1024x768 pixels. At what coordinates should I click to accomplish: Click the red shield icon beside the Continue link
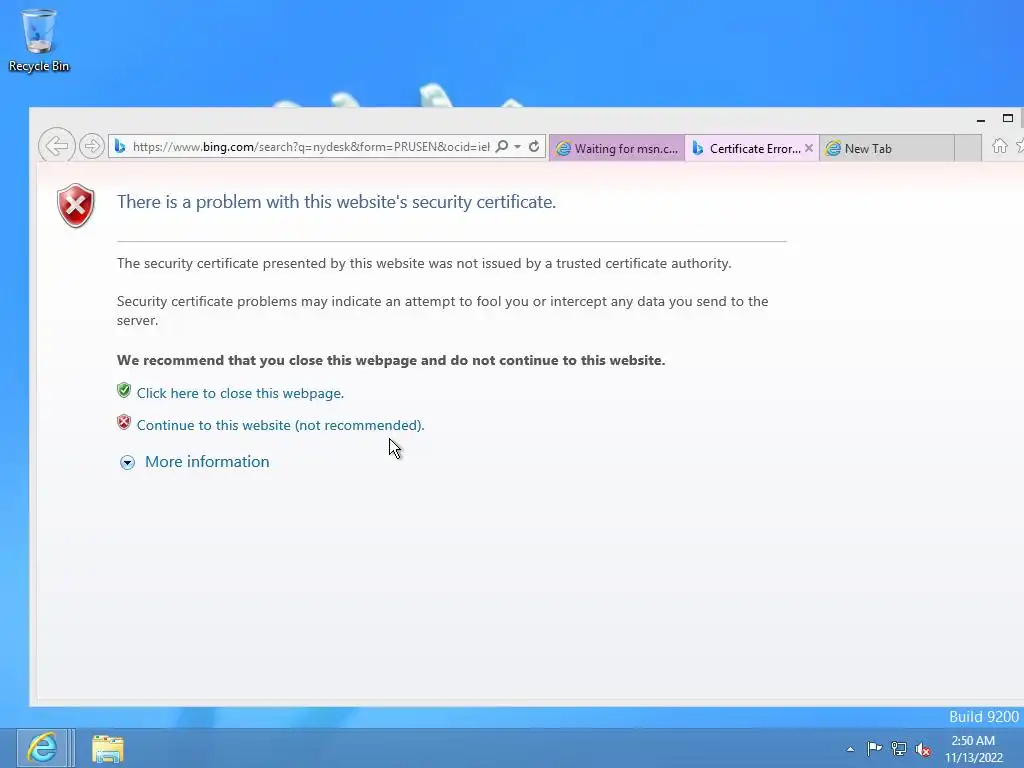pyautogui.click(x=124, y=423)
